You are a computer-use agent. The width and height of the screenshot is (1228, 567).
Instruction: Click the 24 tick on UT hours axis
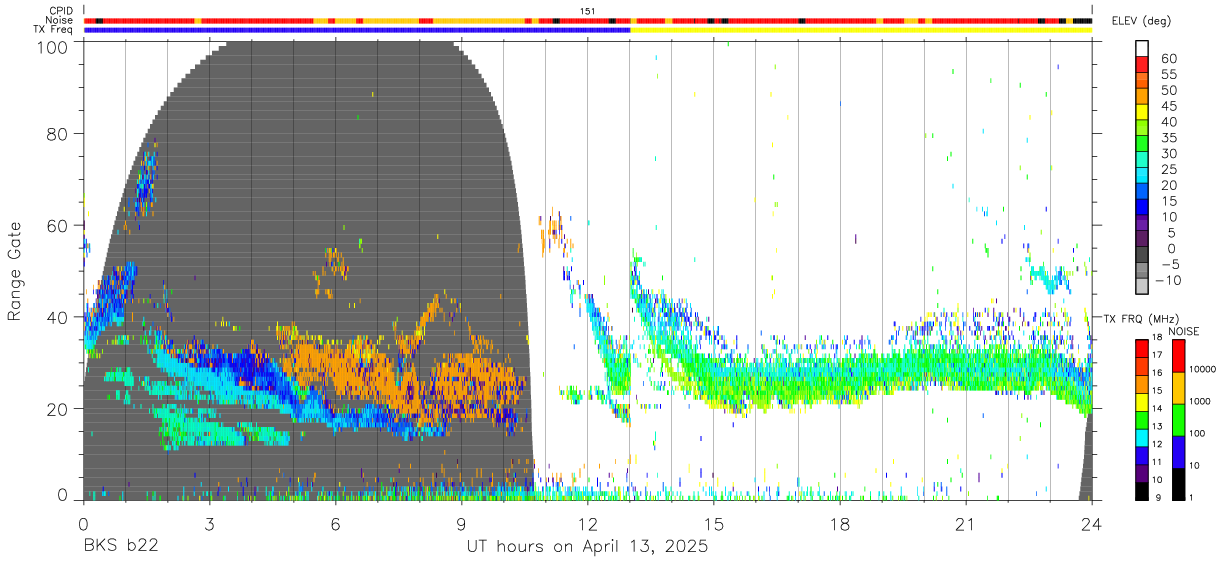click(x=1092, y=524)
